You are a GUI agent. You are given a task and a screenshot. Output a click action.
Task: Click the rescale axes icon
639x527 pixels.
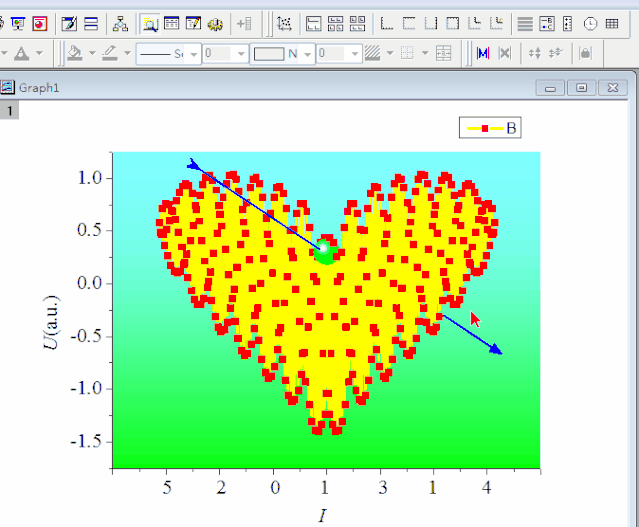tap(284, 23)
